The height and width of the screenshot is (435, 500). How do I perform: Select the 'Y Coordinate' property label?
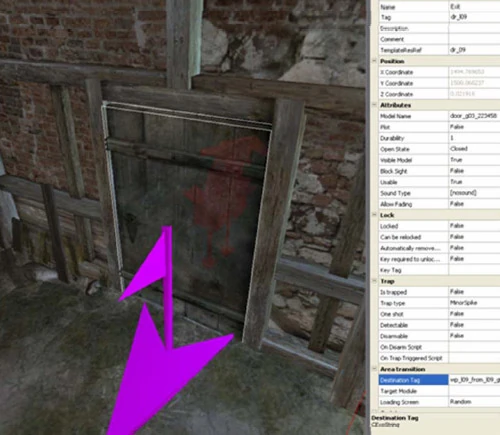(396, 83)
